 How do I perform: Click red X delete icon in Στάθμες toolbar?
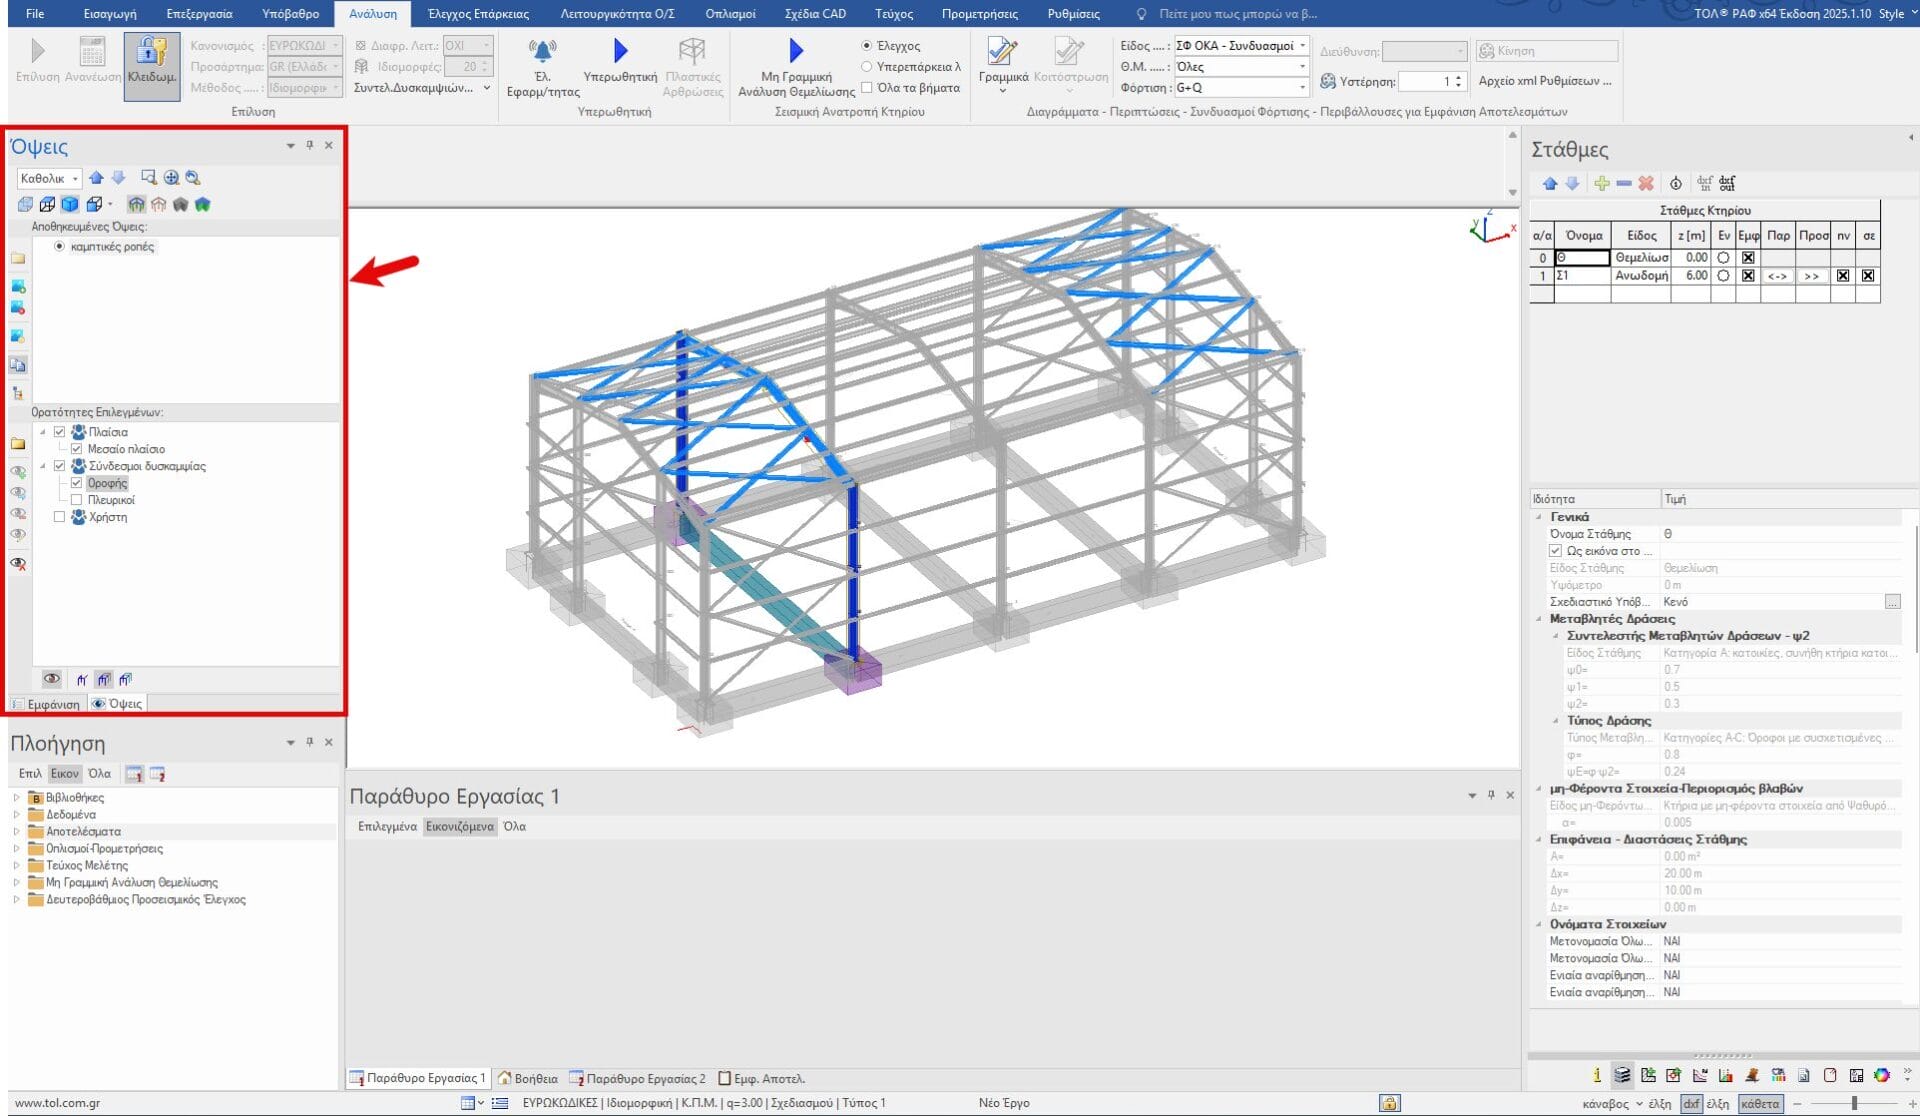pyautogui.click(x=1646, y=183)
